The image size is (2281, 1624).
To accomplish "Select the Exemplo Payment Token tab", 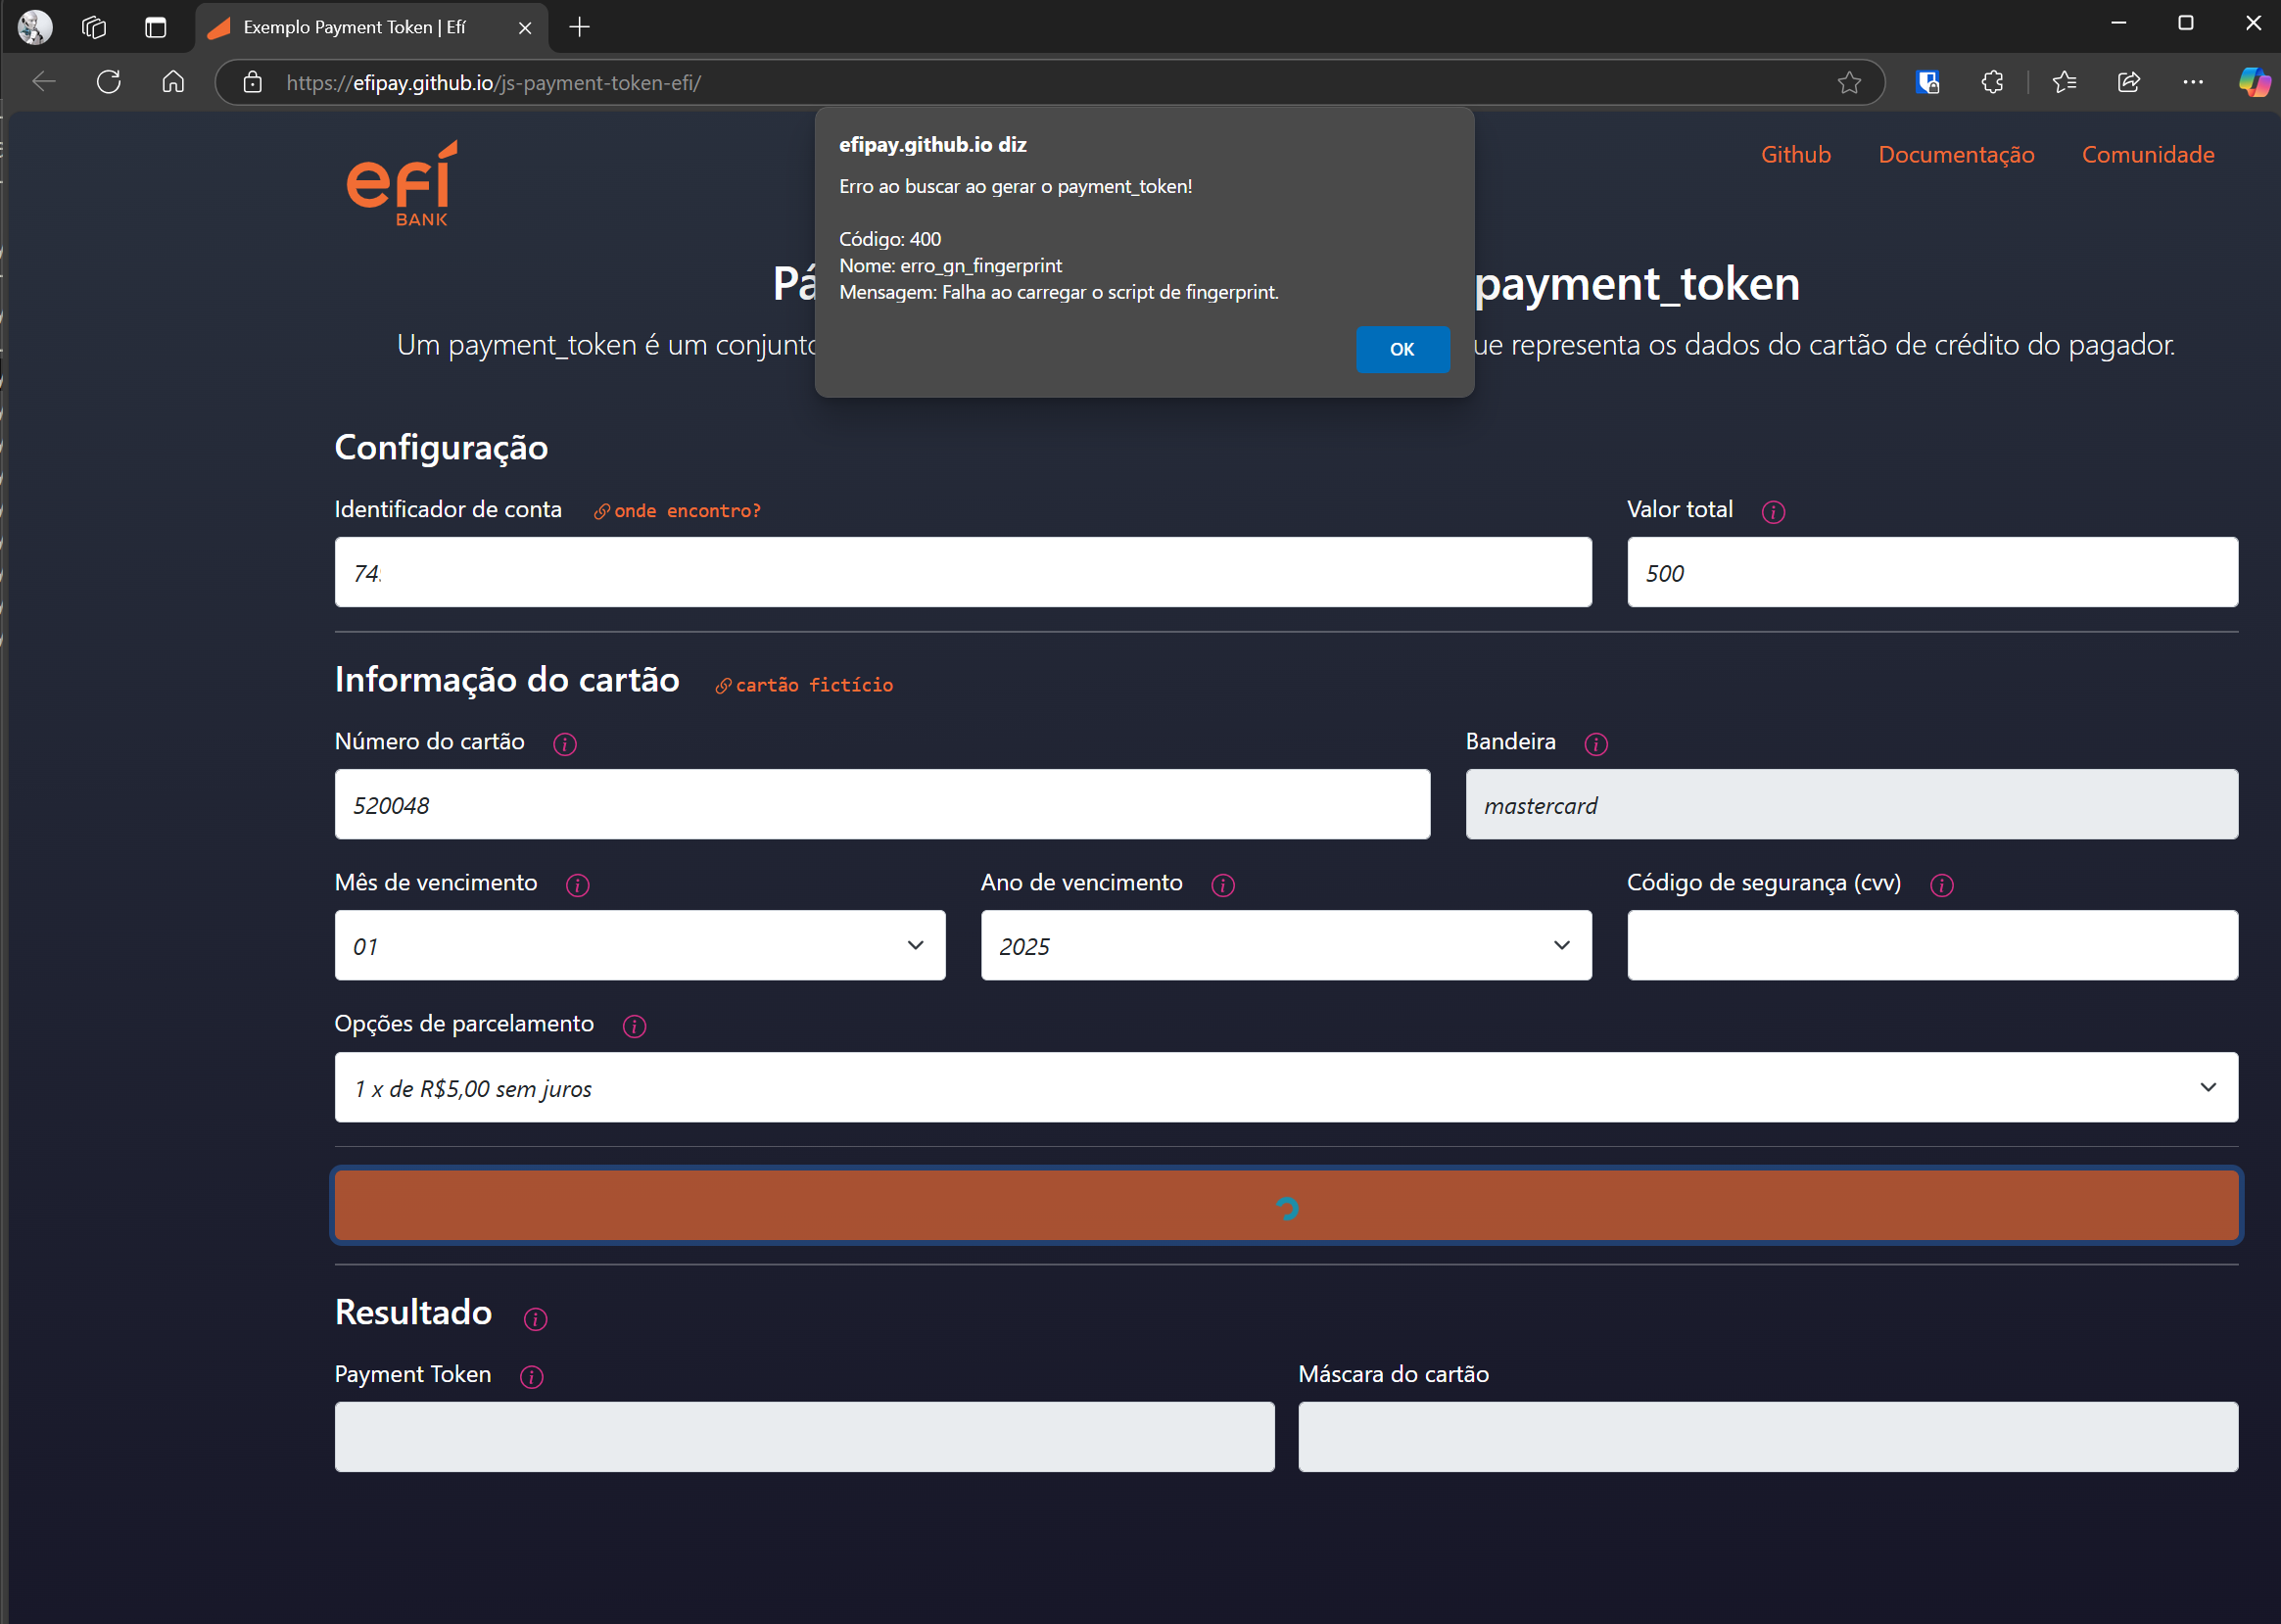I will [371, 28].
